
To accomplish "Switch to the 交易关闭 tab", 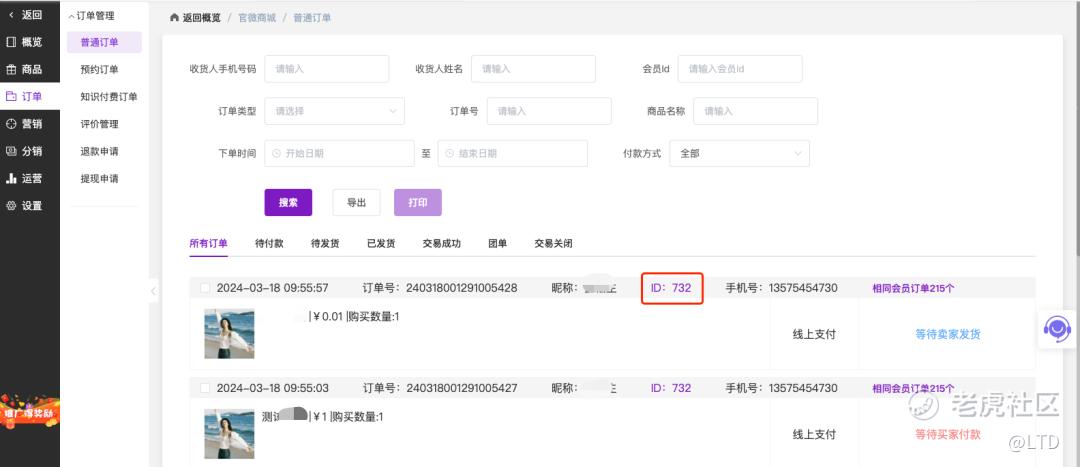I will point(554,243).
